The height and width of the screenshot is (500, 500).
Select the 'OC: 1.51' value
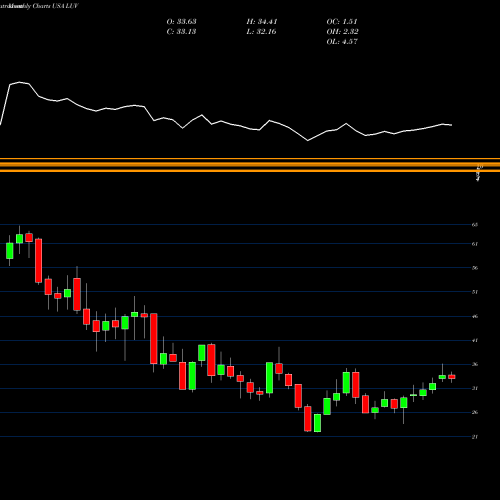point(342,22)
